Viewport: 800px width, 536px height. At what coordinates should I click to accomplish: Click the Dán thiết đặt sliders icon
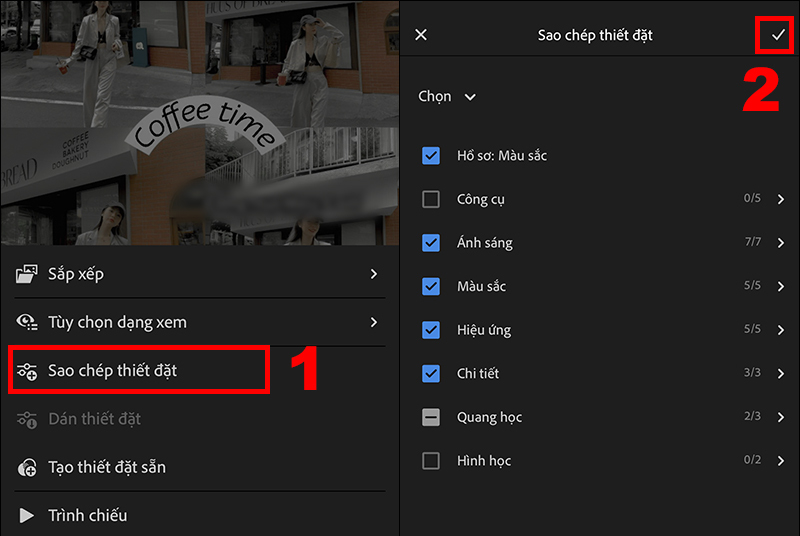click(x=27, y=419)
